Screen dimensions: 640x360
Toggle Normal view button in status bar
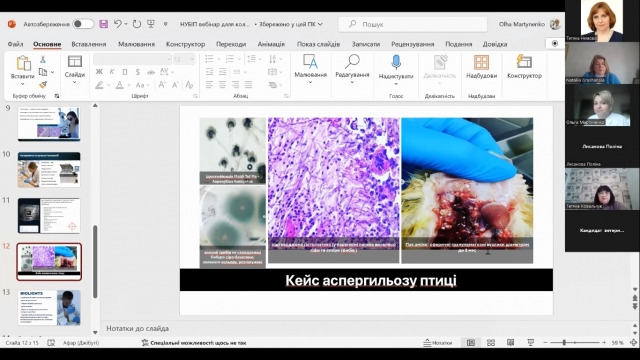471,343
